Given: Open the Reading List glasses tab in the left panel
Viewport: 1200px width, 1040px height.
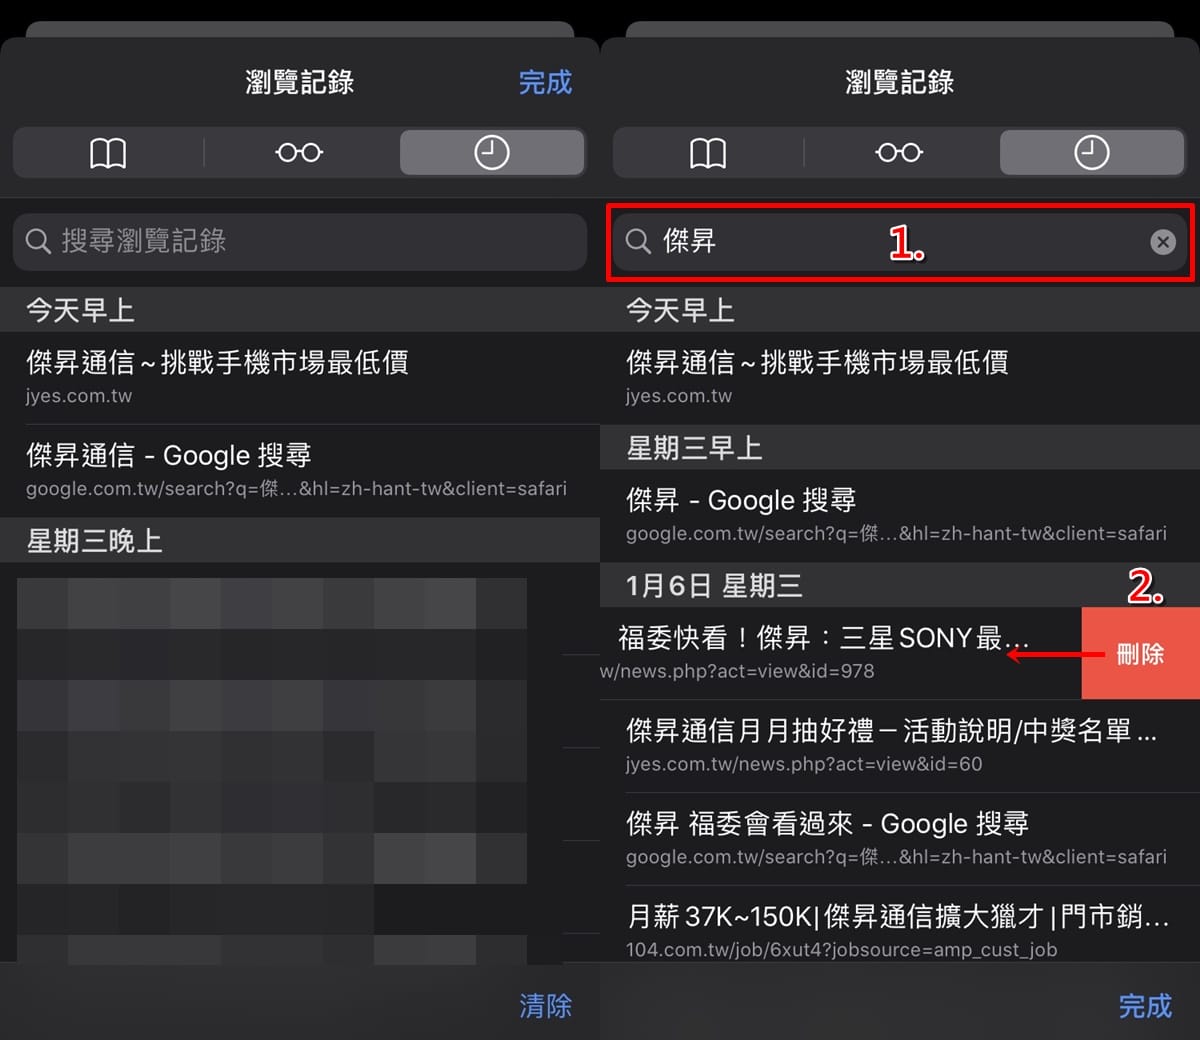Looking at the screenshot, I should coord(299,153).
